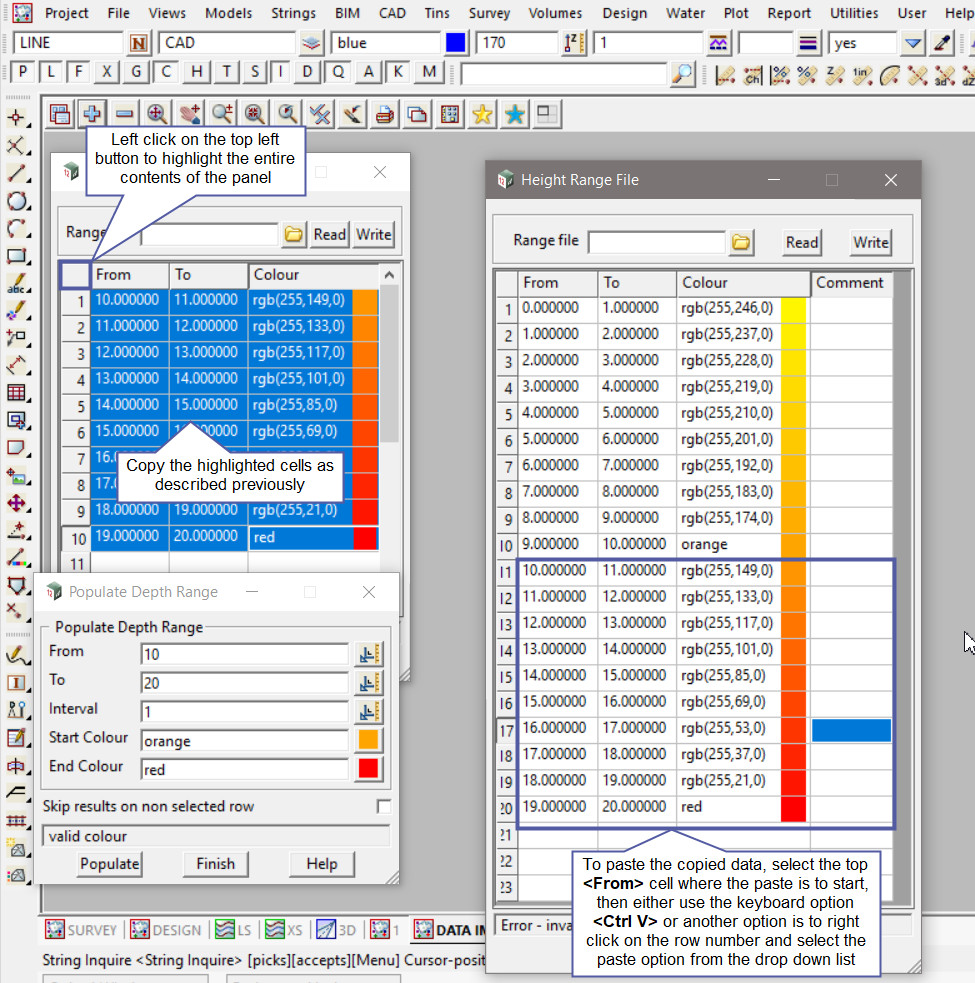Click the magnifier search icon after text box
The width and height of the screenshot is (975, 983).
682,73
